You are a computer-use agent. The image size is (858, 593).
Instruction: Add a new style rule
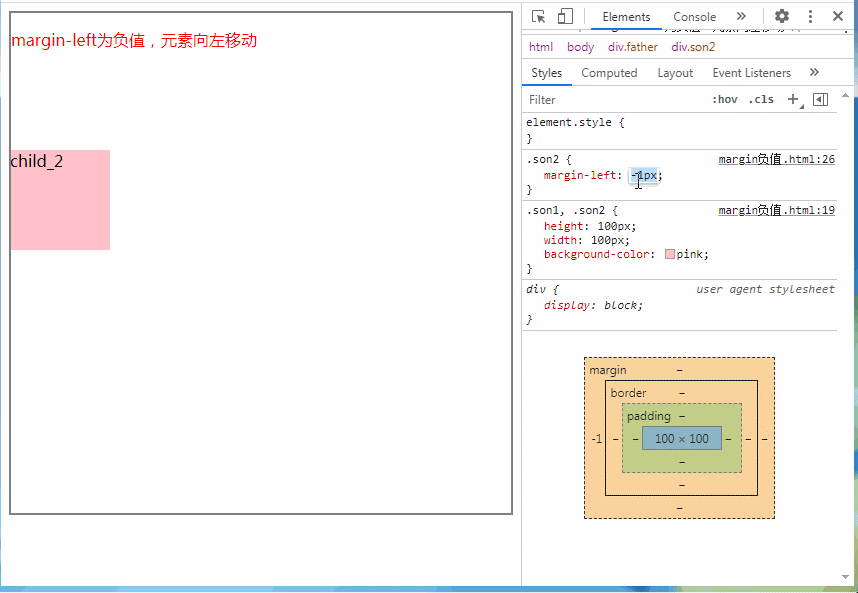[x=794, y=99]
